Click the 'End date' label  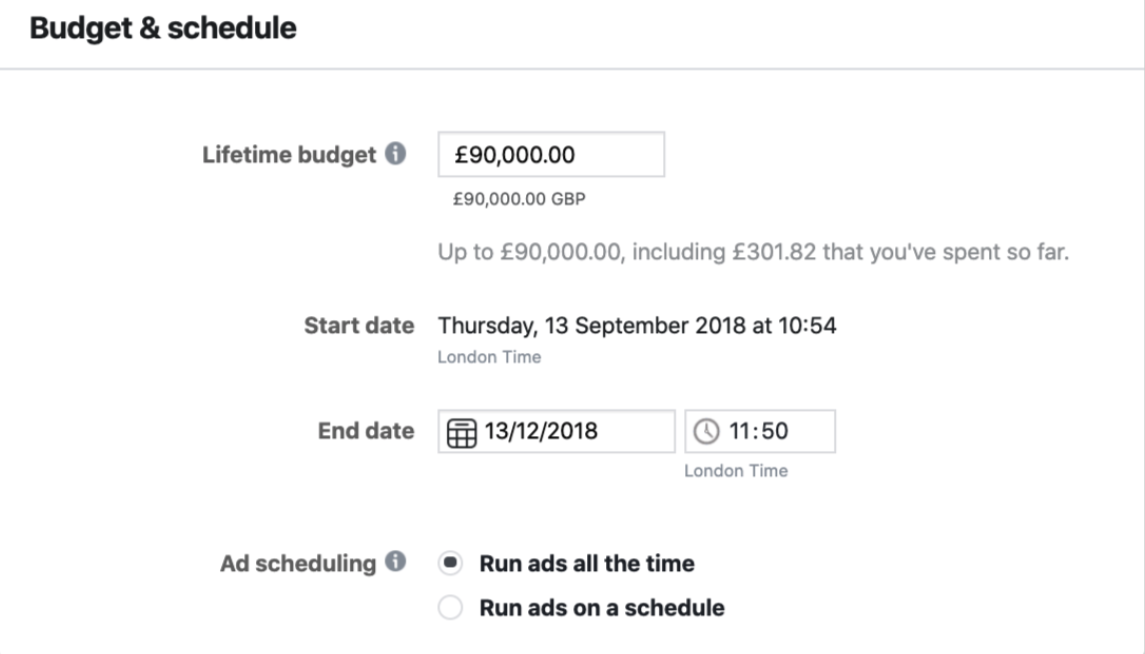click(x=365, y=432)
